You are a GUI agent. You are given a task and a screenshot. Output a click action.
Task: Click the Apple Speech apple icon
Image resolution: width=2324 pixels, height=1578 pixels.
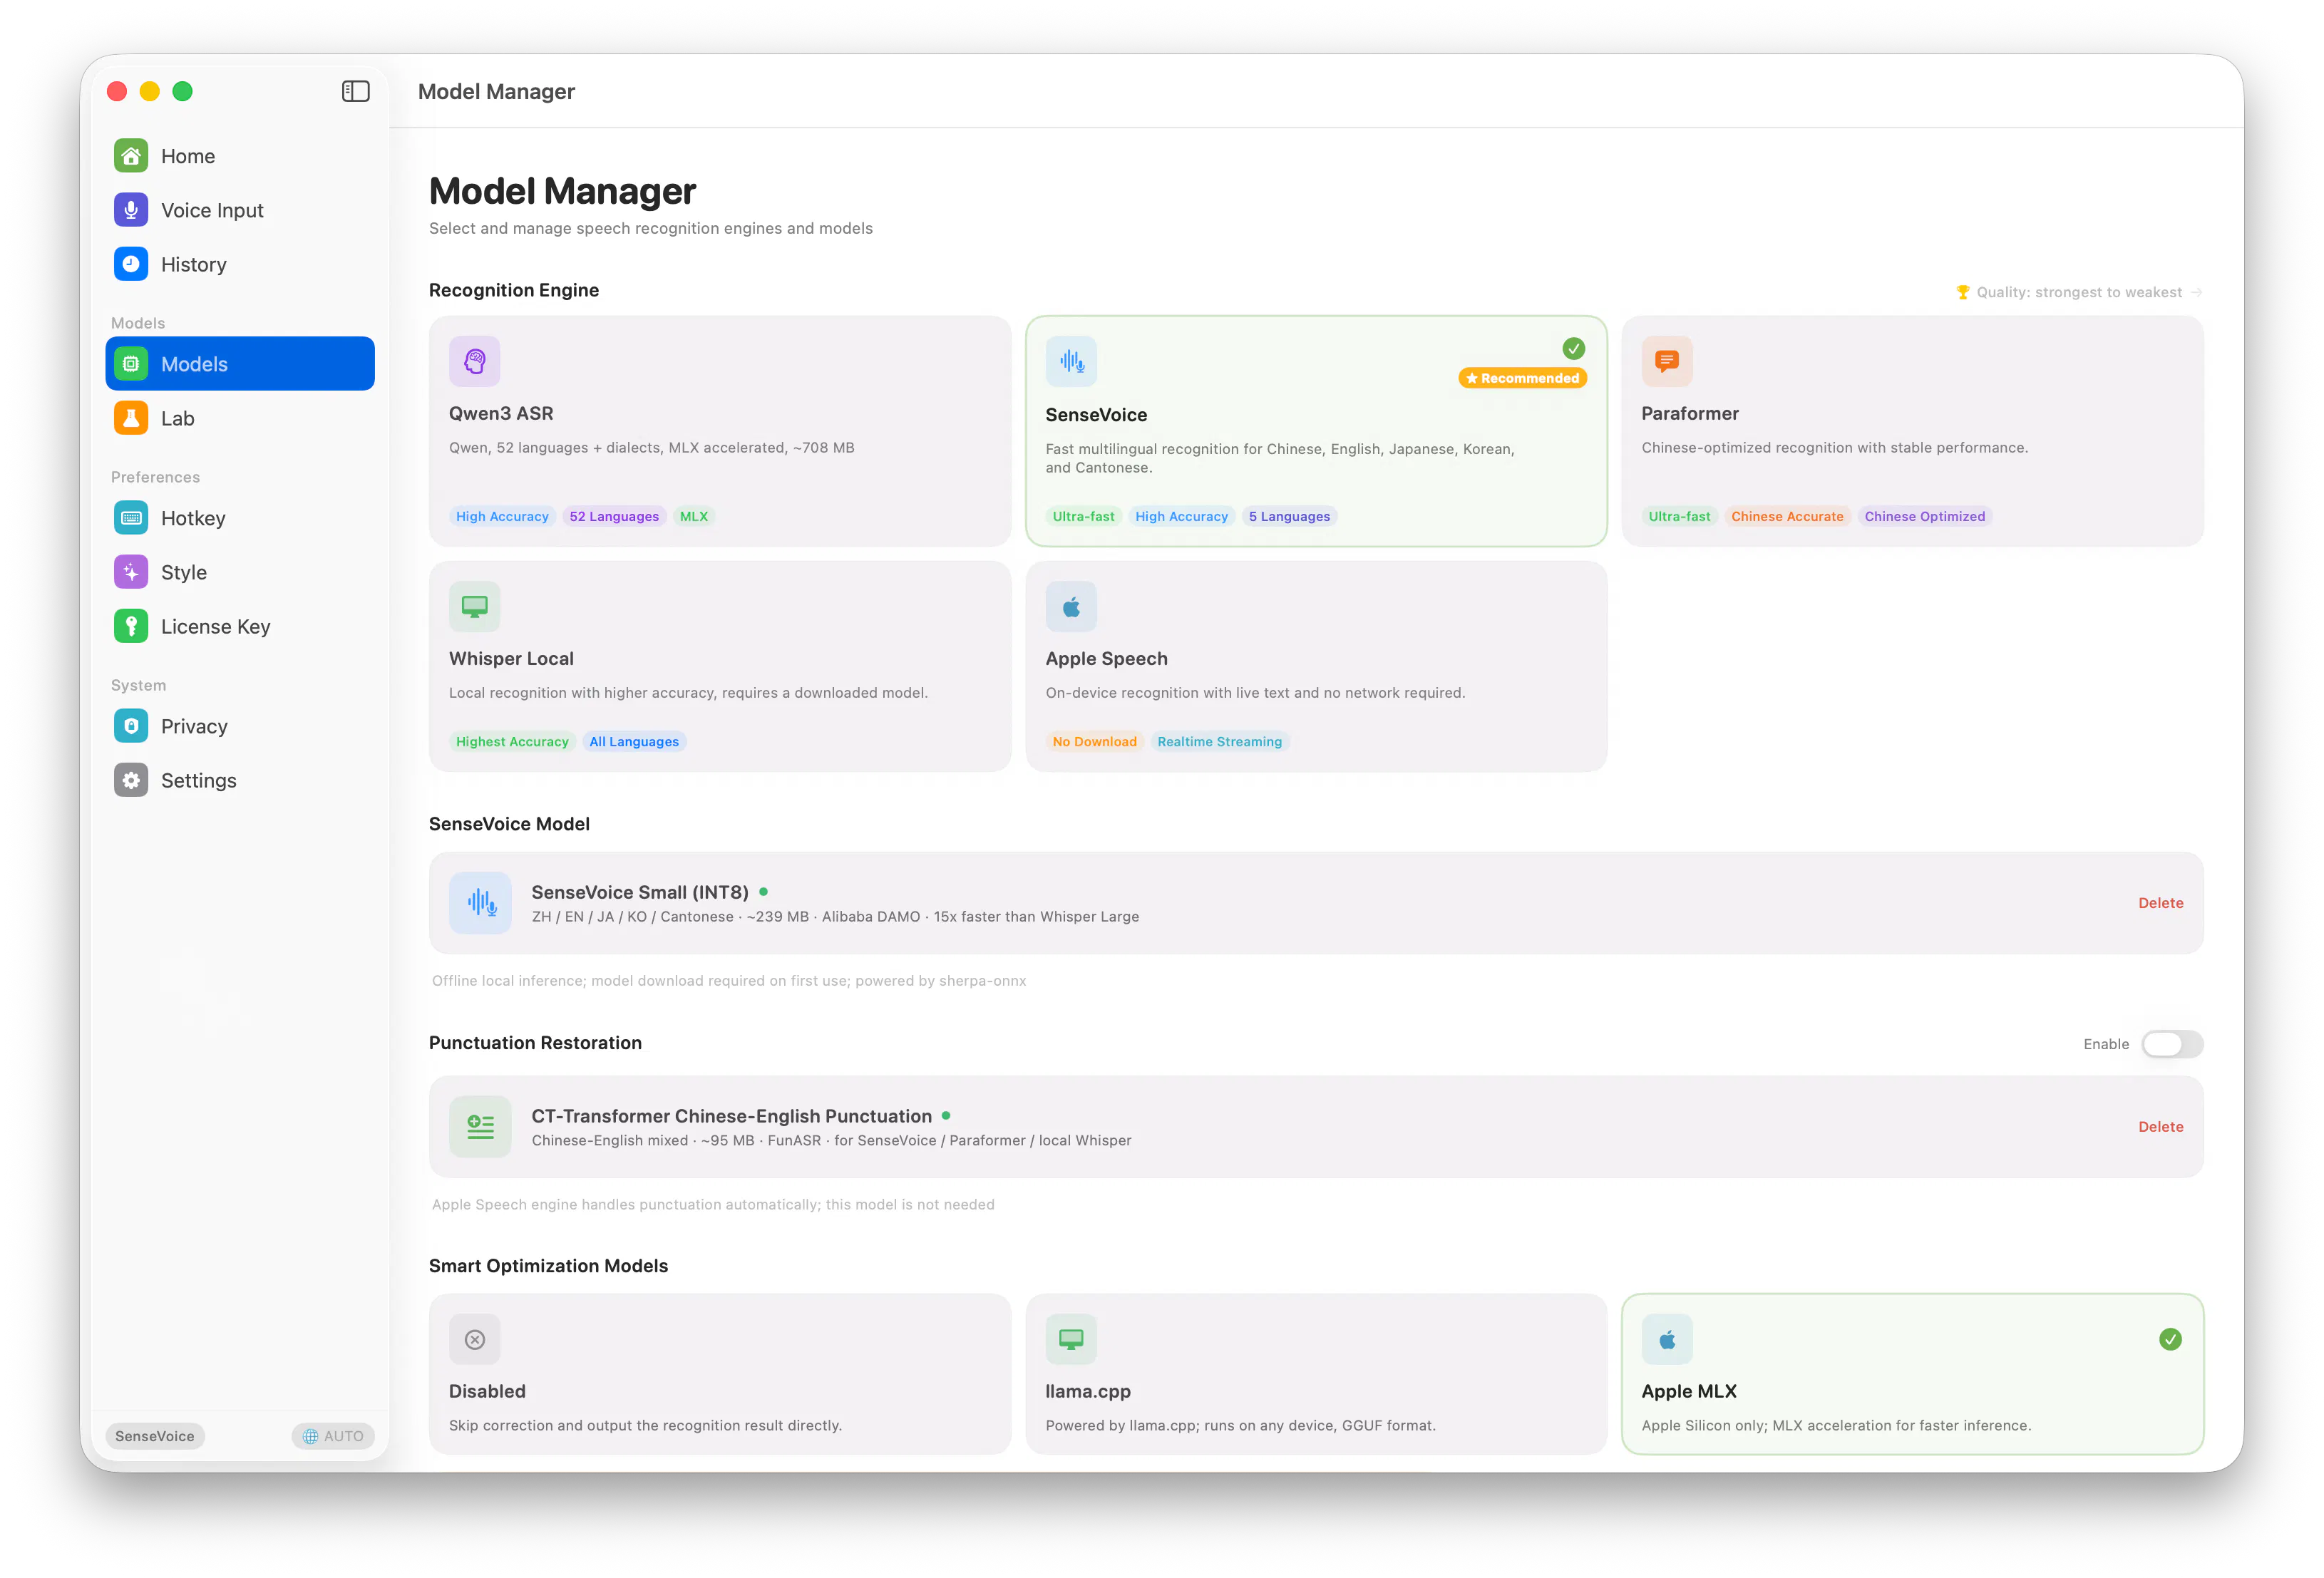tap(1071, 606)
